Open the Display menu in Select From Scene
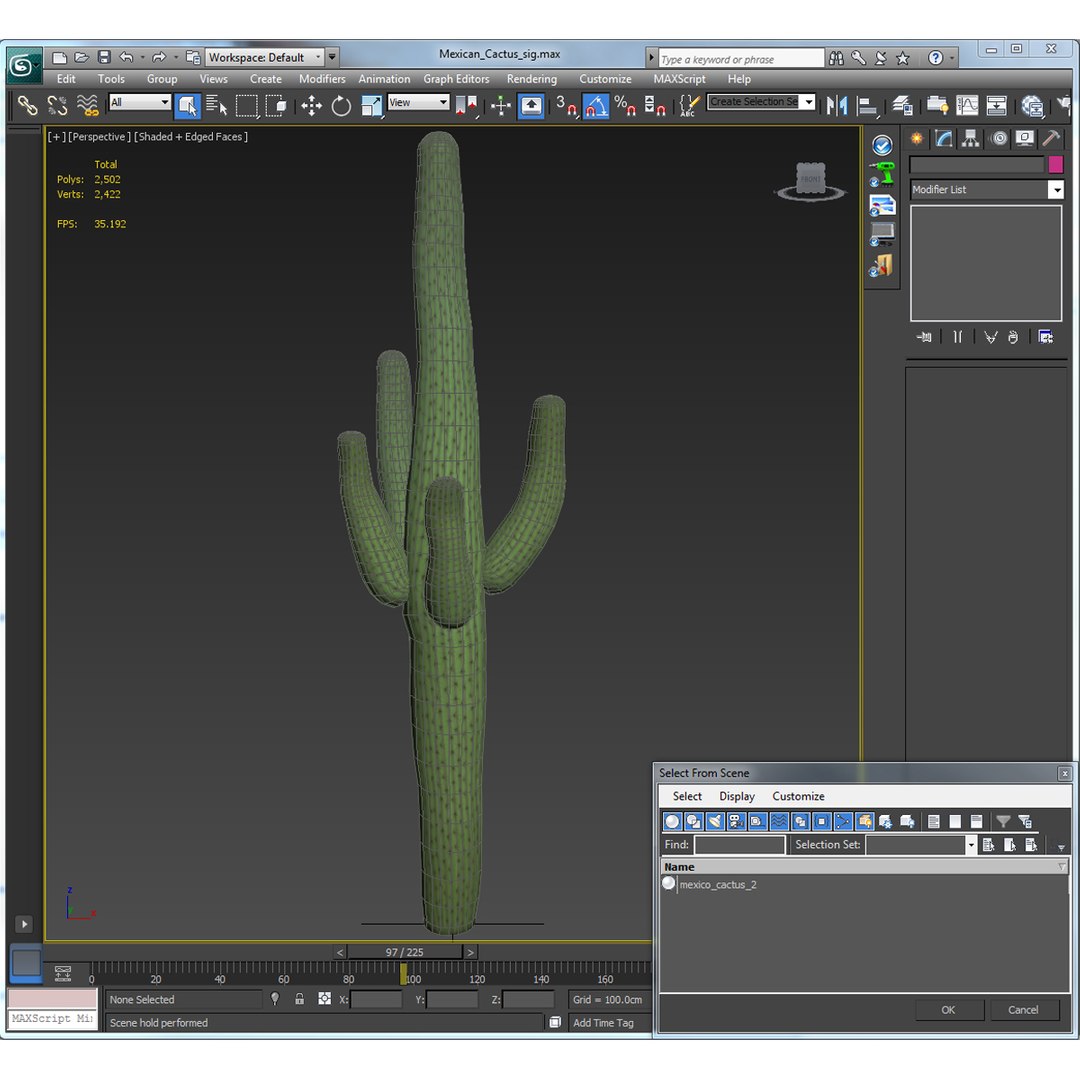The width and height of the screenshot is (1080, 1080). (x=737, y=796)
